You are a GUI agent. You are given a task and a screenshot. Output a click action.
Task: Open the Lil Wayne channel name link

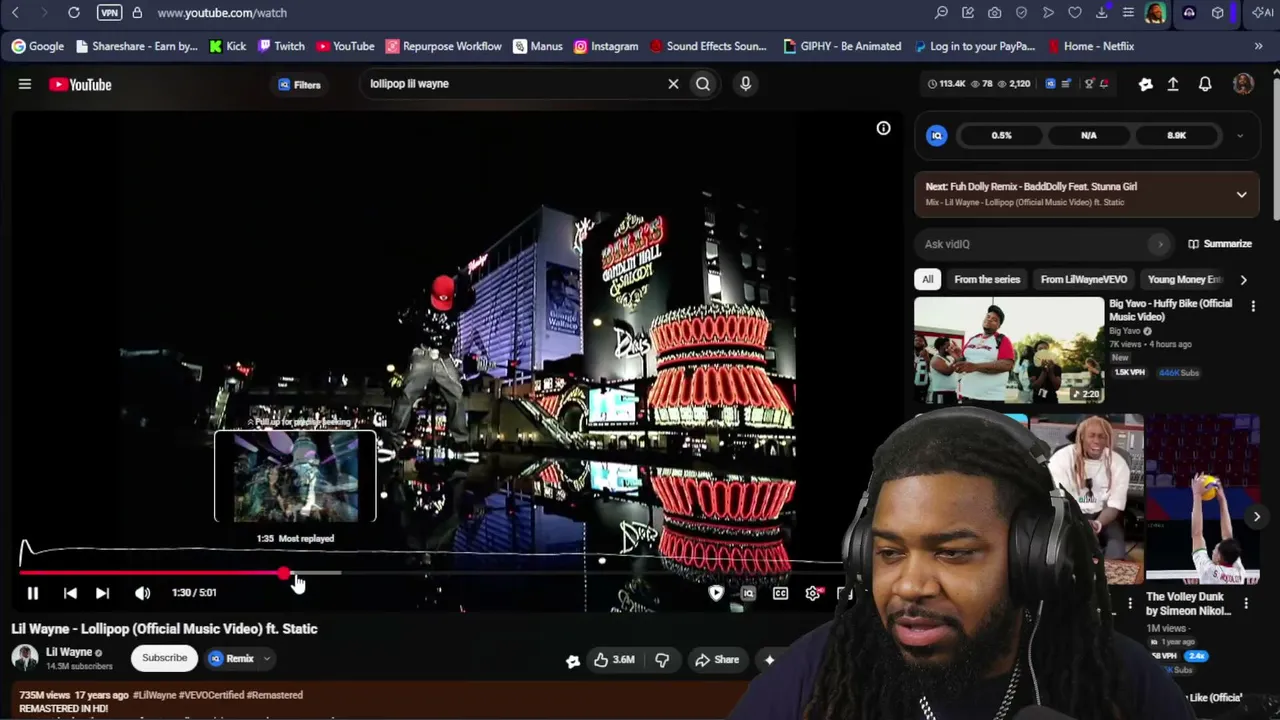click(69, 652)
